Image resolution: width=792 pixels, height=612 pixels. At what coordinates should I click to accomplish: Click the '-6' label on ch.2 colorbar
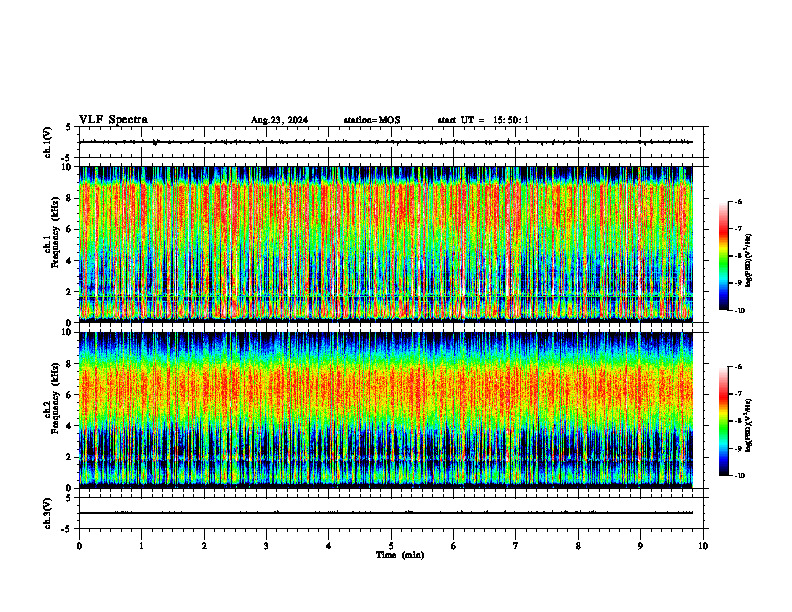pos(738,367)
